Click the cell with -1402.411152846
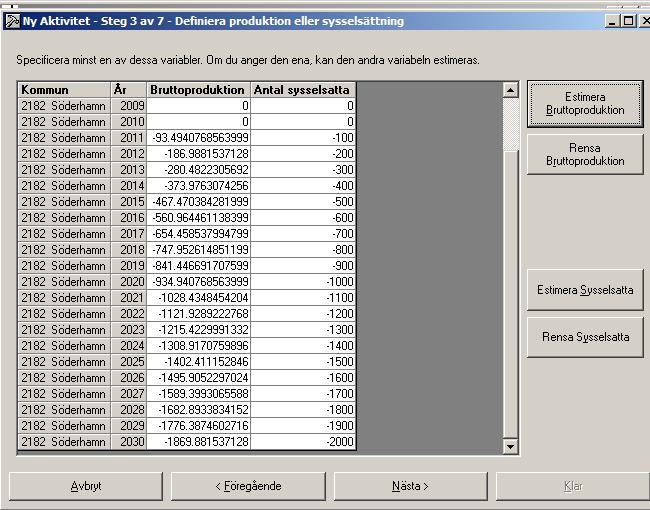Viewport: 650px width, 510px height. [x=199, y=362]
